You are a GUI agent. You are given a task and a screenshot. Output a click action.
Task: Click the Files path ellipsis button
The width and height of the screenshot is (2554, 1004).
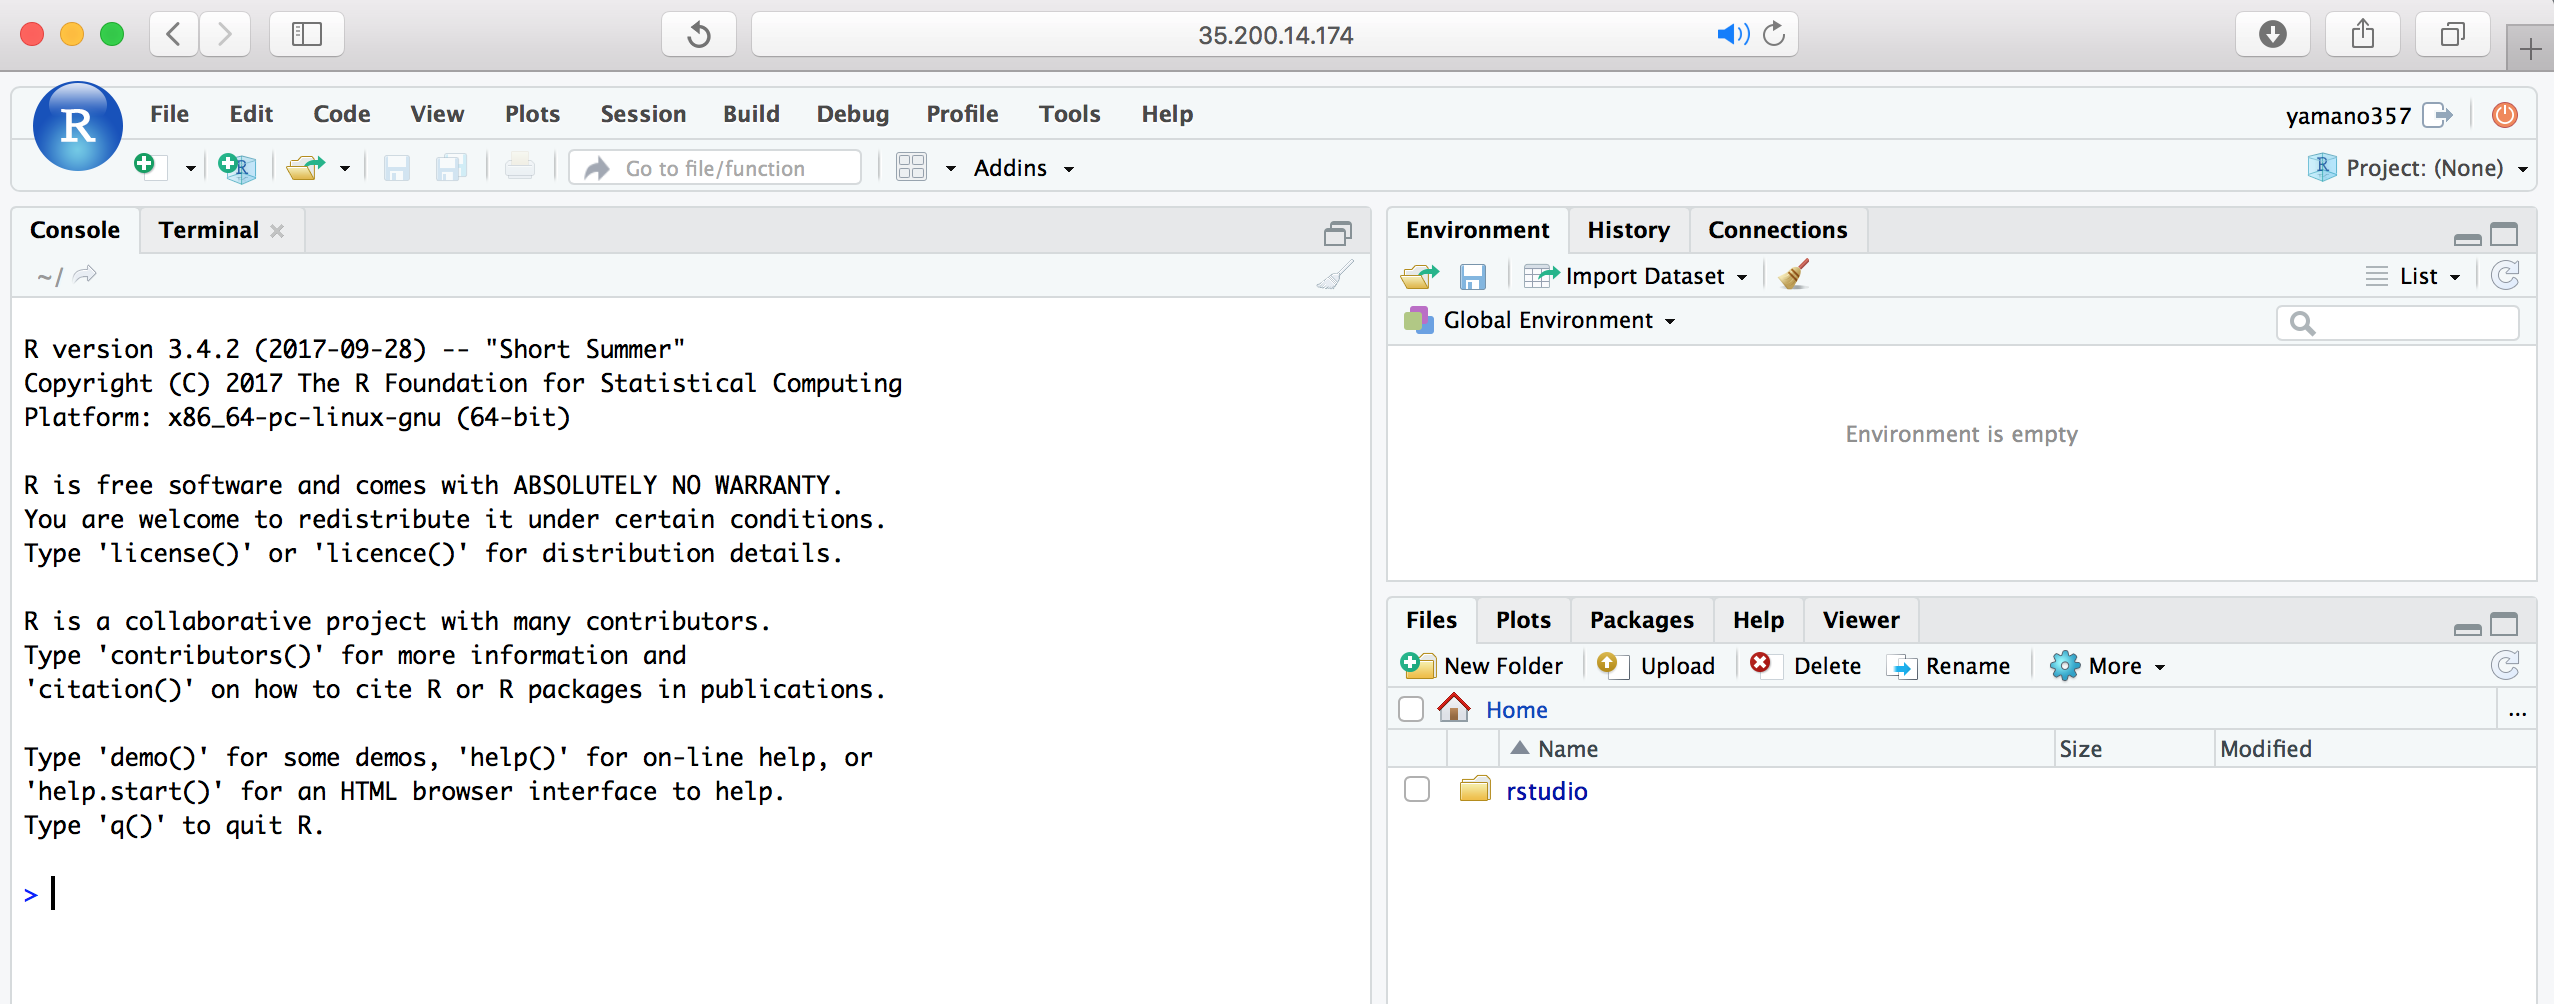coord(2518,711)
